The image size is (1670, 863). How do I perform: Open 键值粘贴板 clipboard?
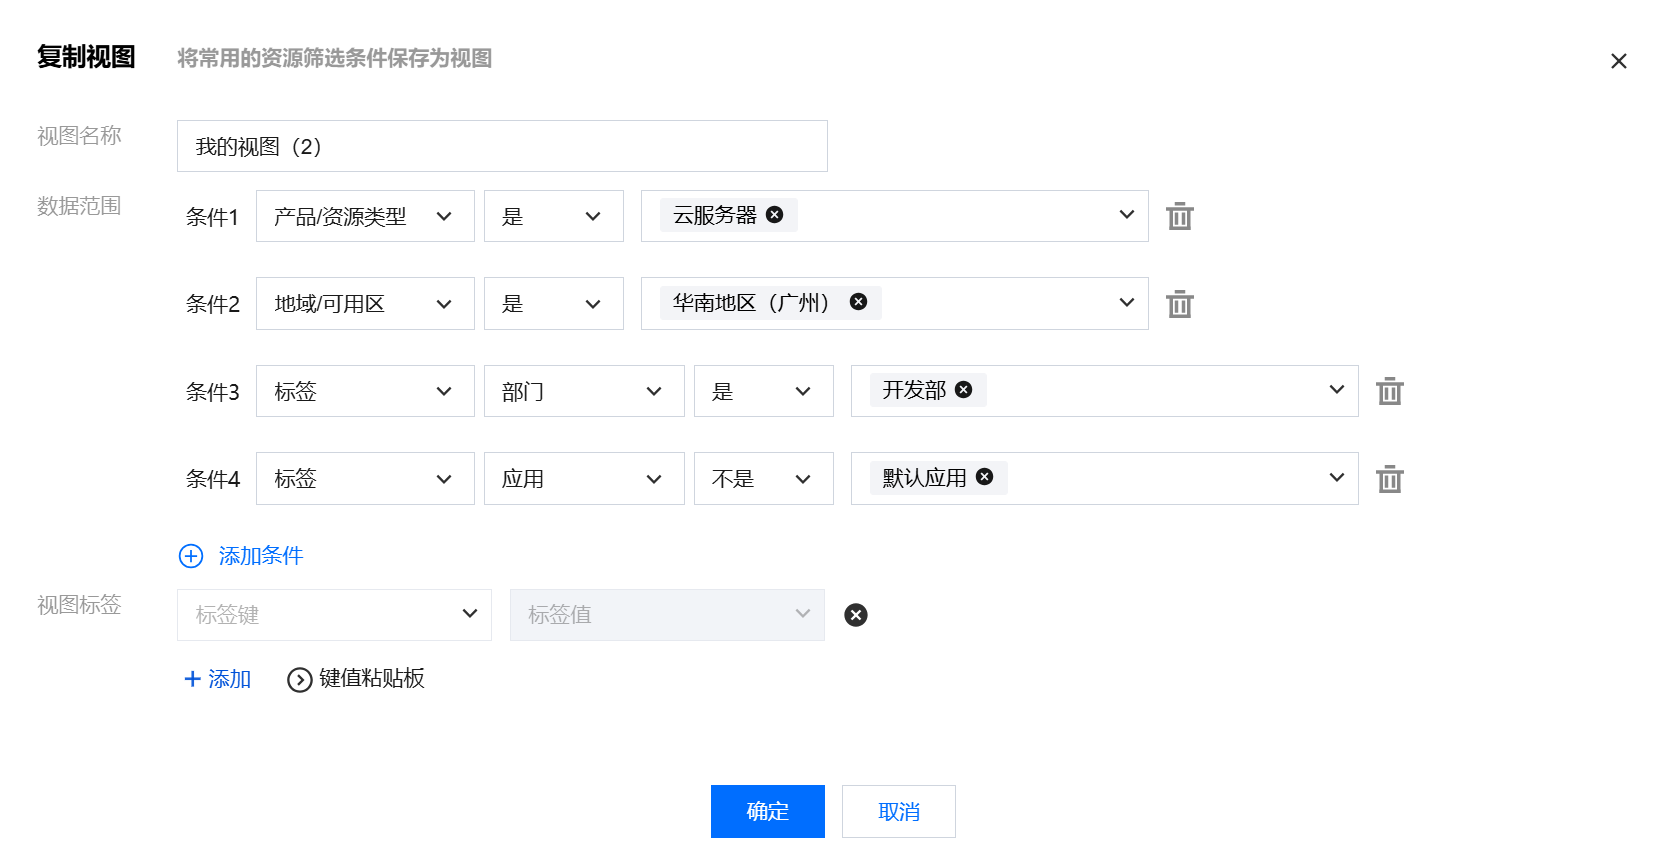pos(356,679)
